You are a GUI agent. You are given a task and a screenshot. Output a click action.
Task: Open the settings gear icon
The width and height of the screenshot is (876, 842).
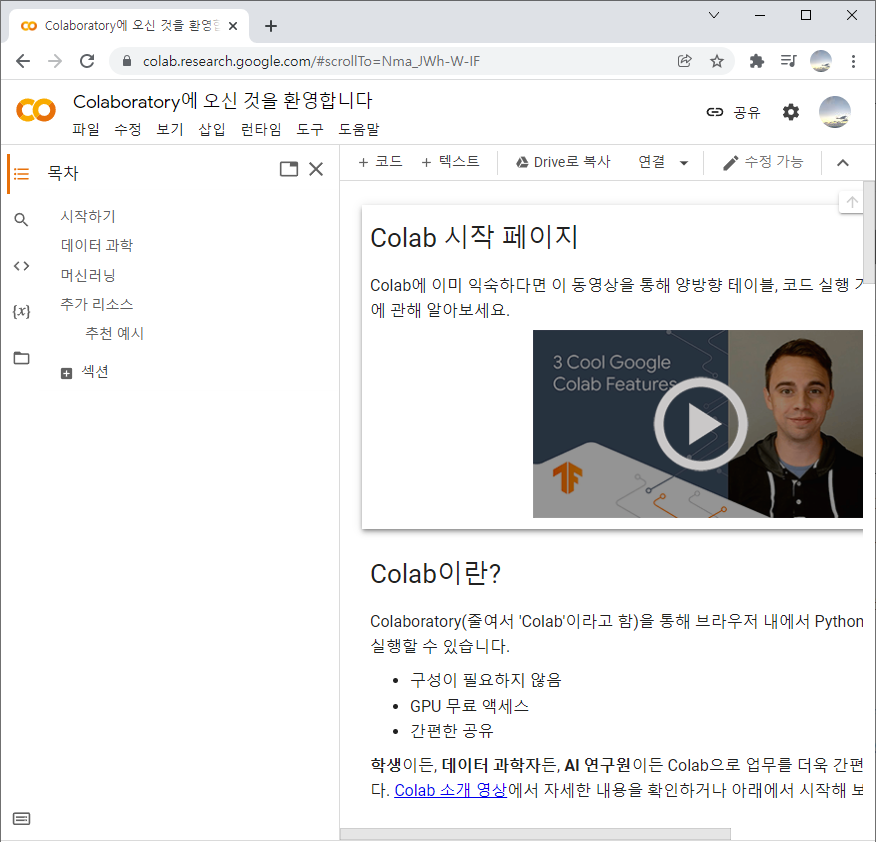(791, 112)
